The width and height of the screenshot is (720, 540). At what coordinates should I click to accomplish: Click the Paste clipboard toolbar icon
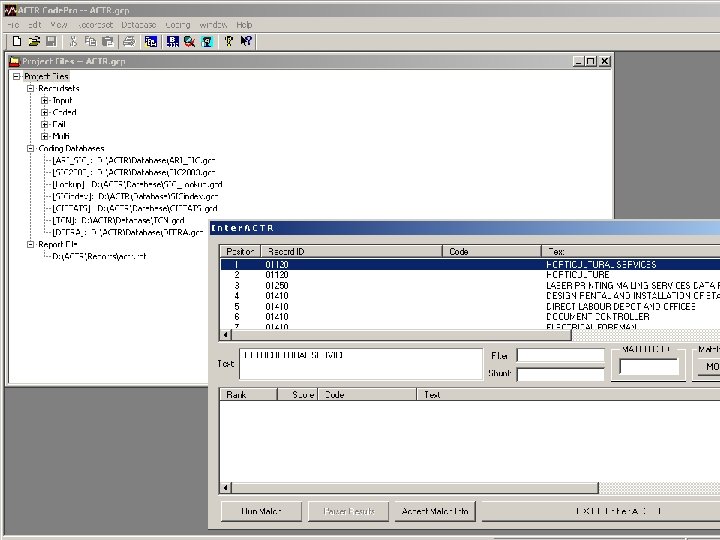107,41
